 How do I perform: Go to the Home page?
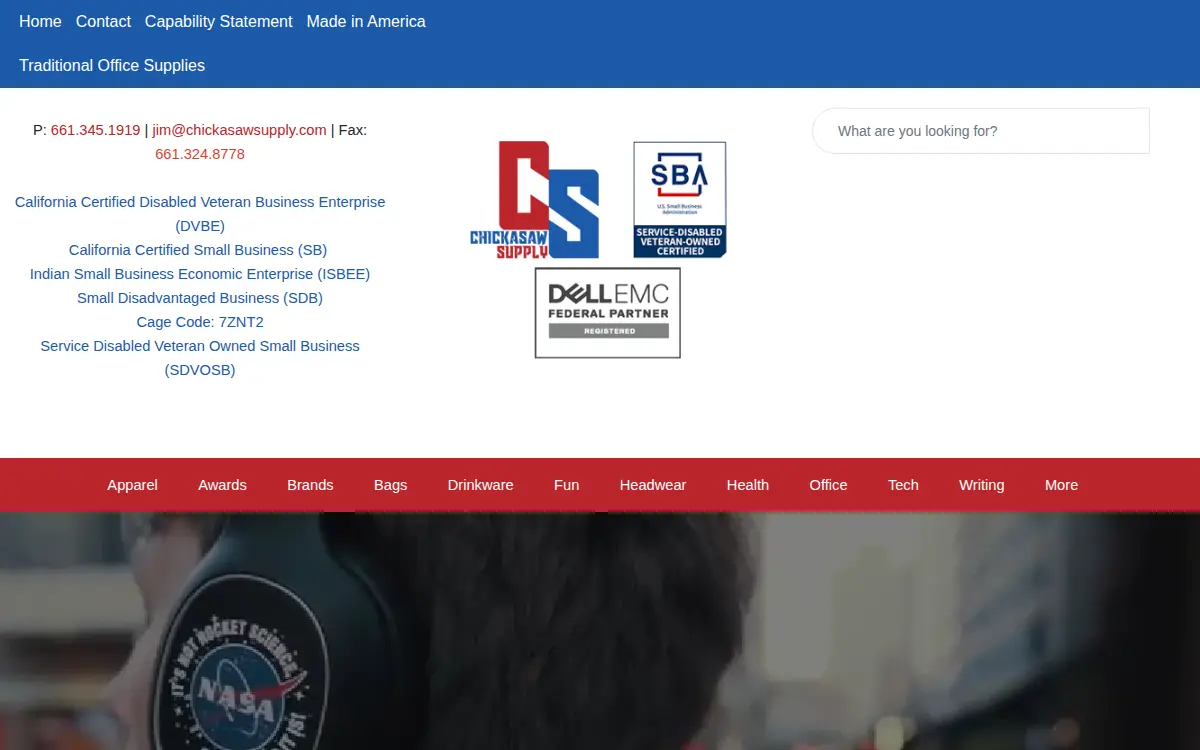(40, 21)
